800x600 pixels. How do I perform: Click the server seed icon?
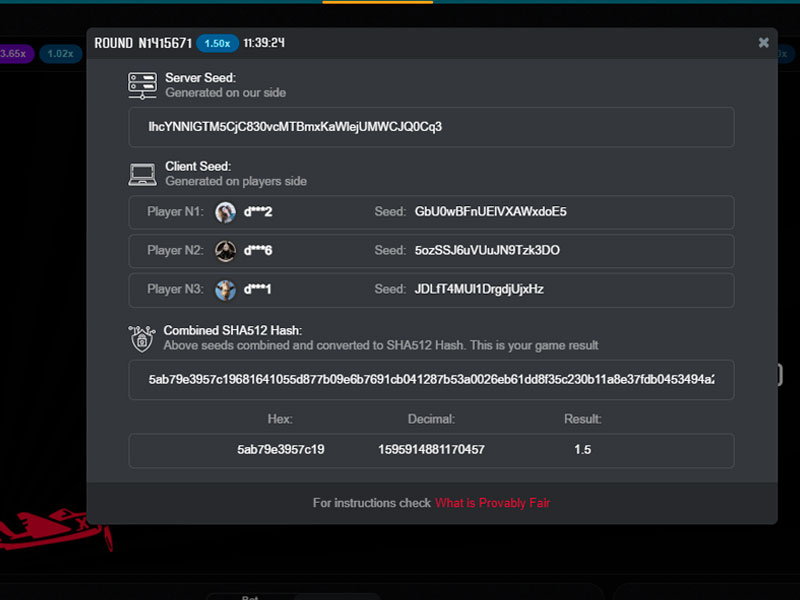[142, 84]
